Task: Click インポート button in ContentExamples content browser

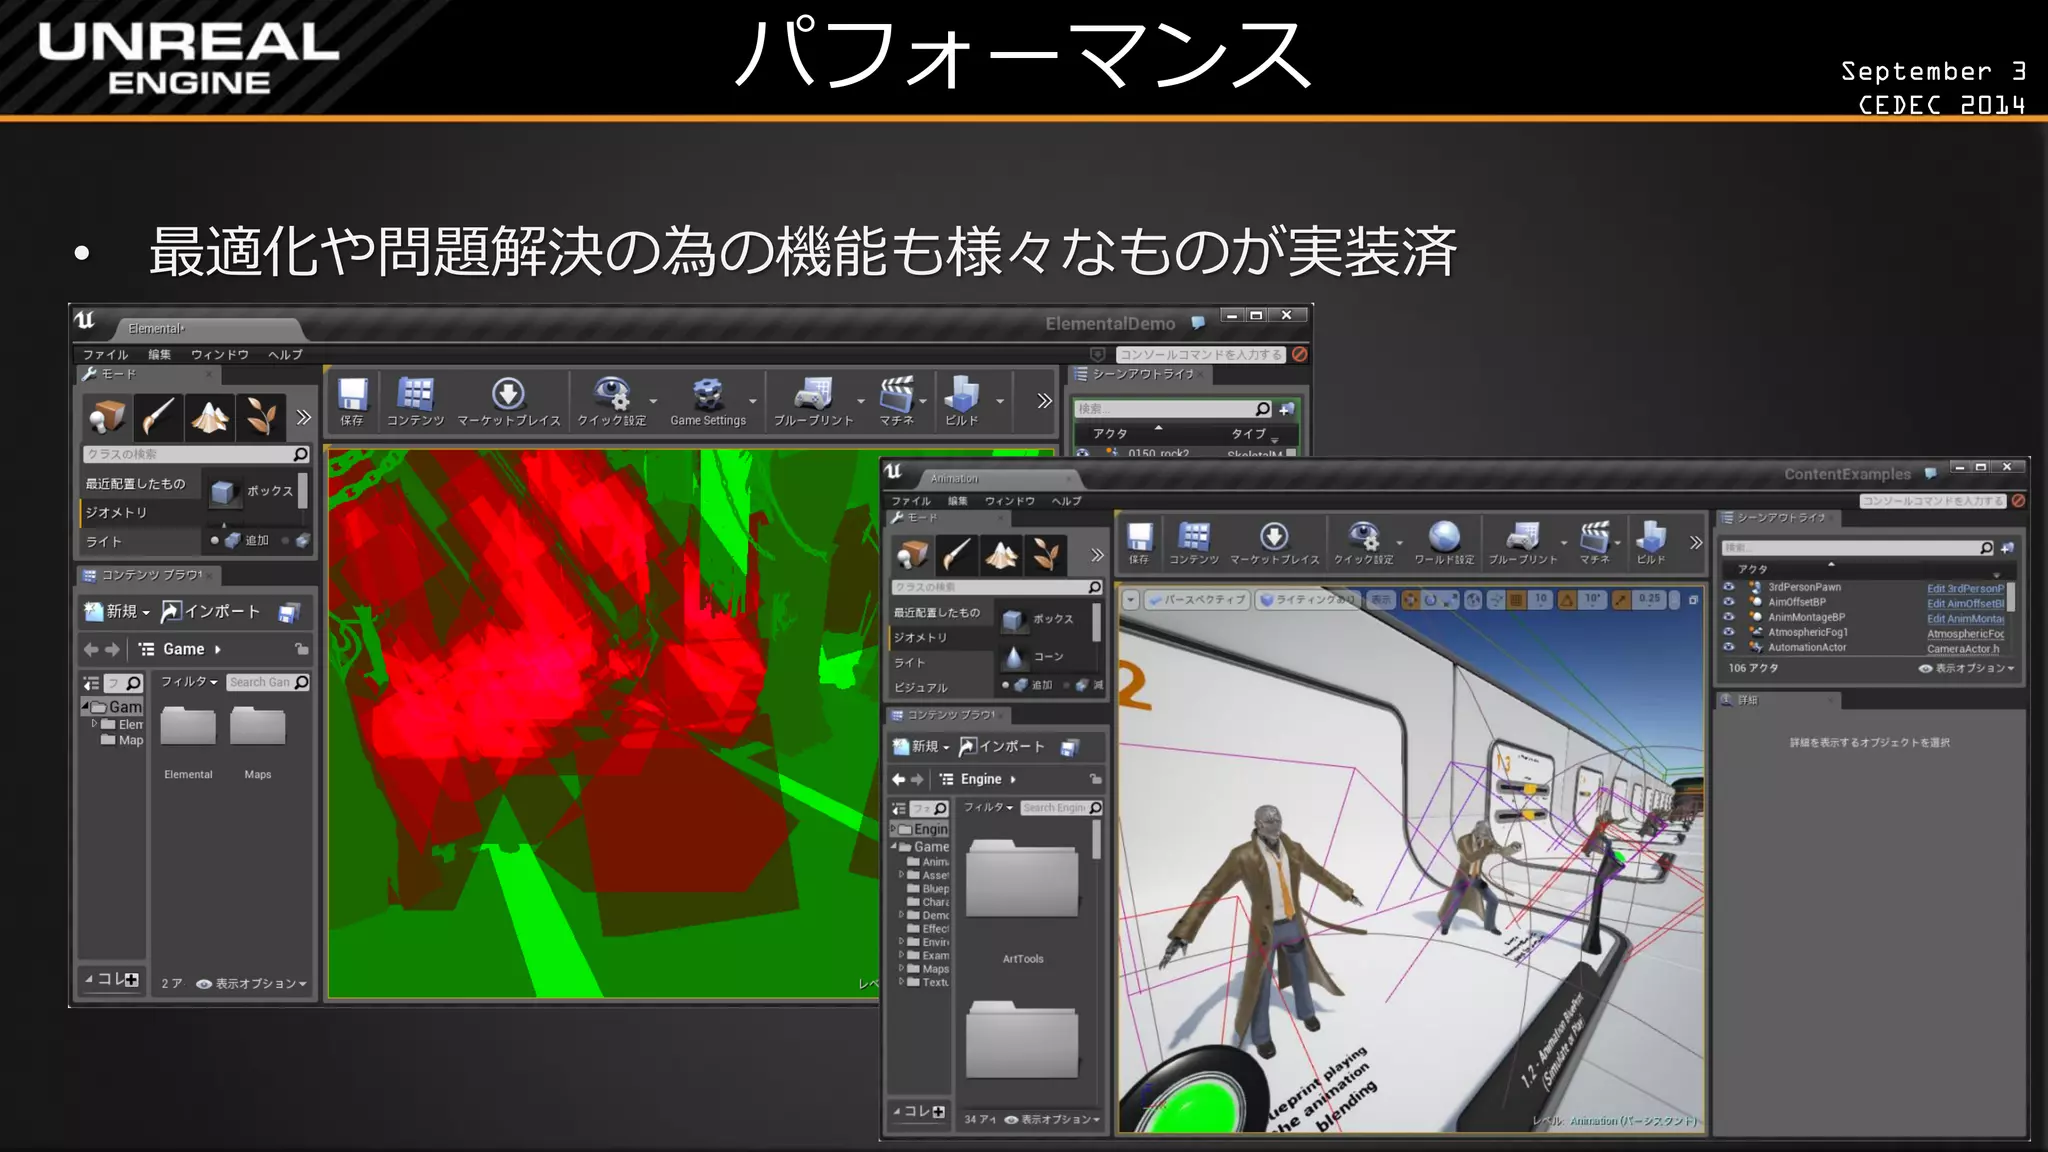Action: (x=1002, y=747)
